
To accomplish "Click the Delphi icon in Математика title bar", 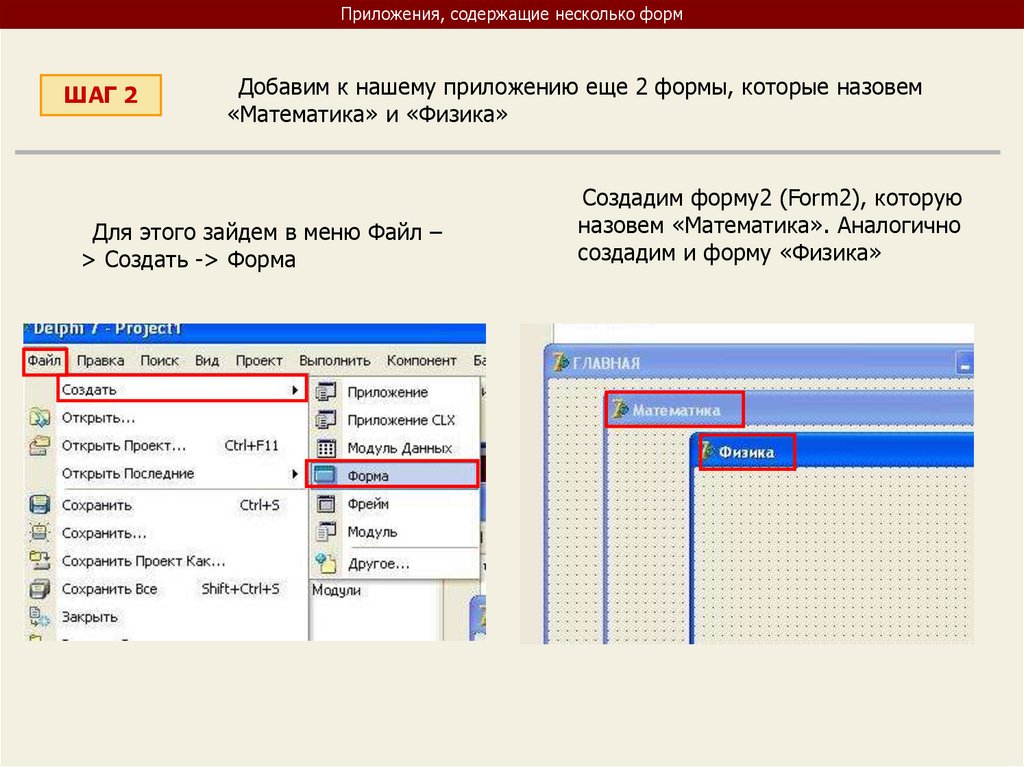I will pos(620,410).
